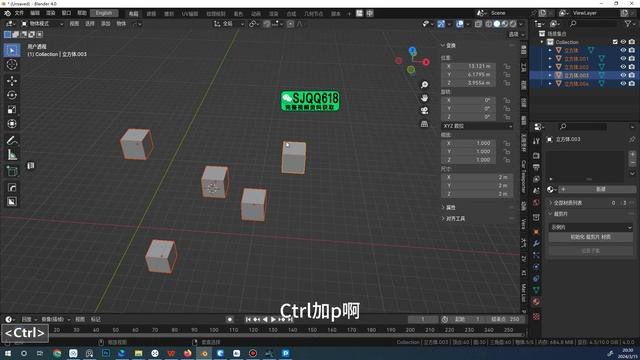Disable render for 立方体.003 via camera icon
This screenshot has height=360, width=640.
pyautogui.click(x=632, y=75)
